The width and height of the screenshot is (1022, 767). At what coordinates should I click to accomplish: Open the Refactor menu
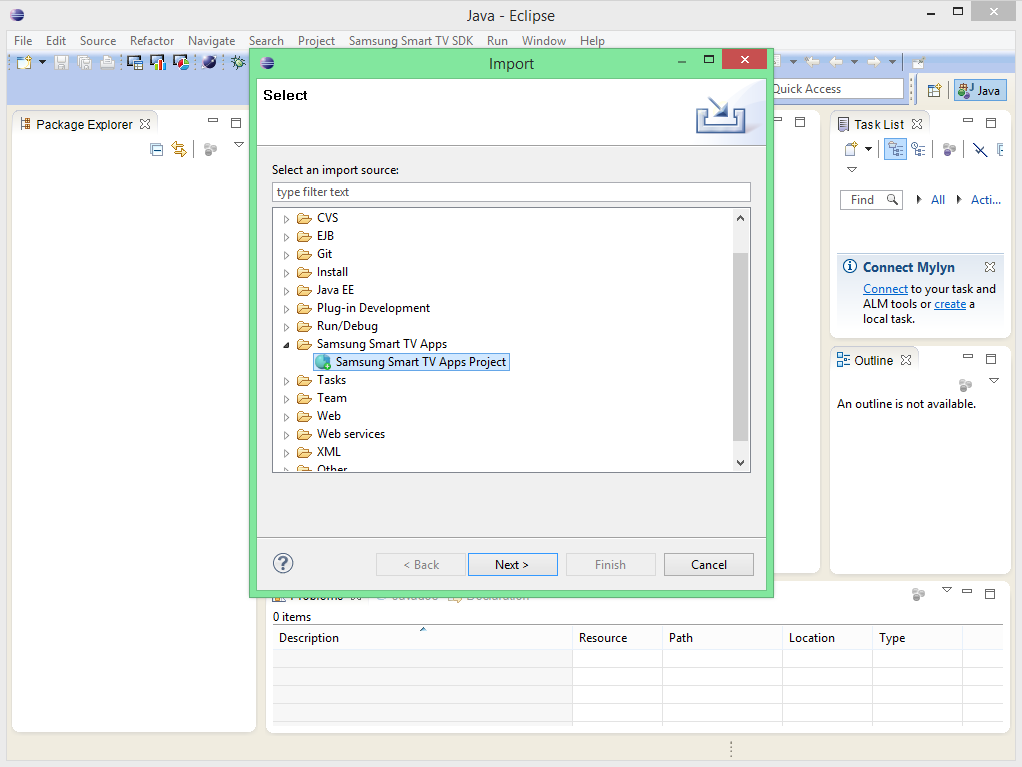coord(152,40)
